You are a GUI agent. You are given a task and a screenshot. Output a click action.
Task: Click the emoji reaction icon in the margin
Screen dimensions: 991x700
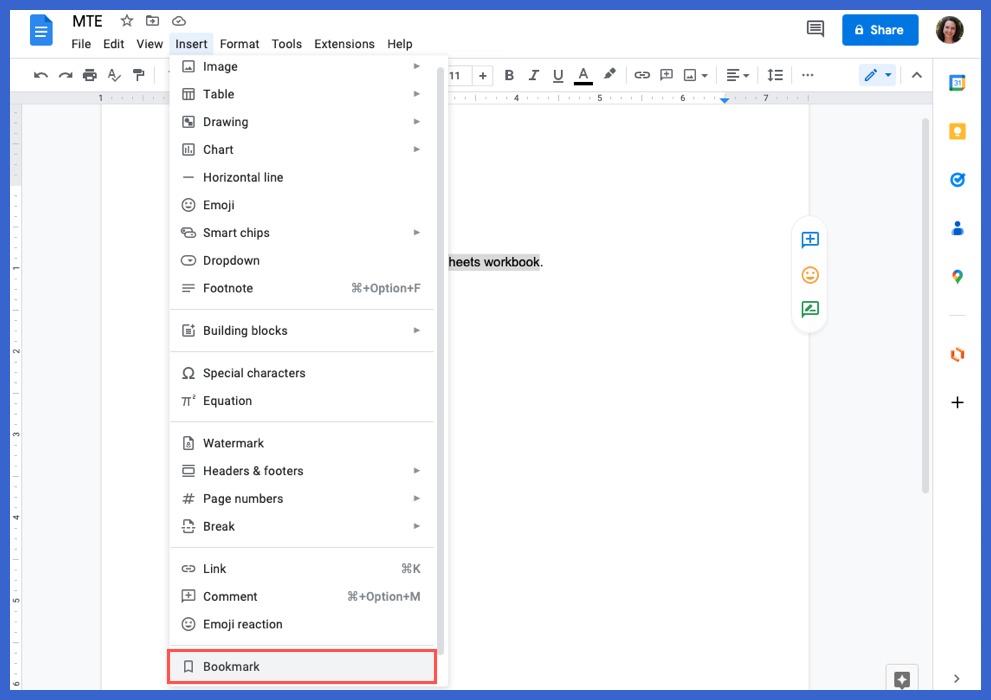click(809, 274)
